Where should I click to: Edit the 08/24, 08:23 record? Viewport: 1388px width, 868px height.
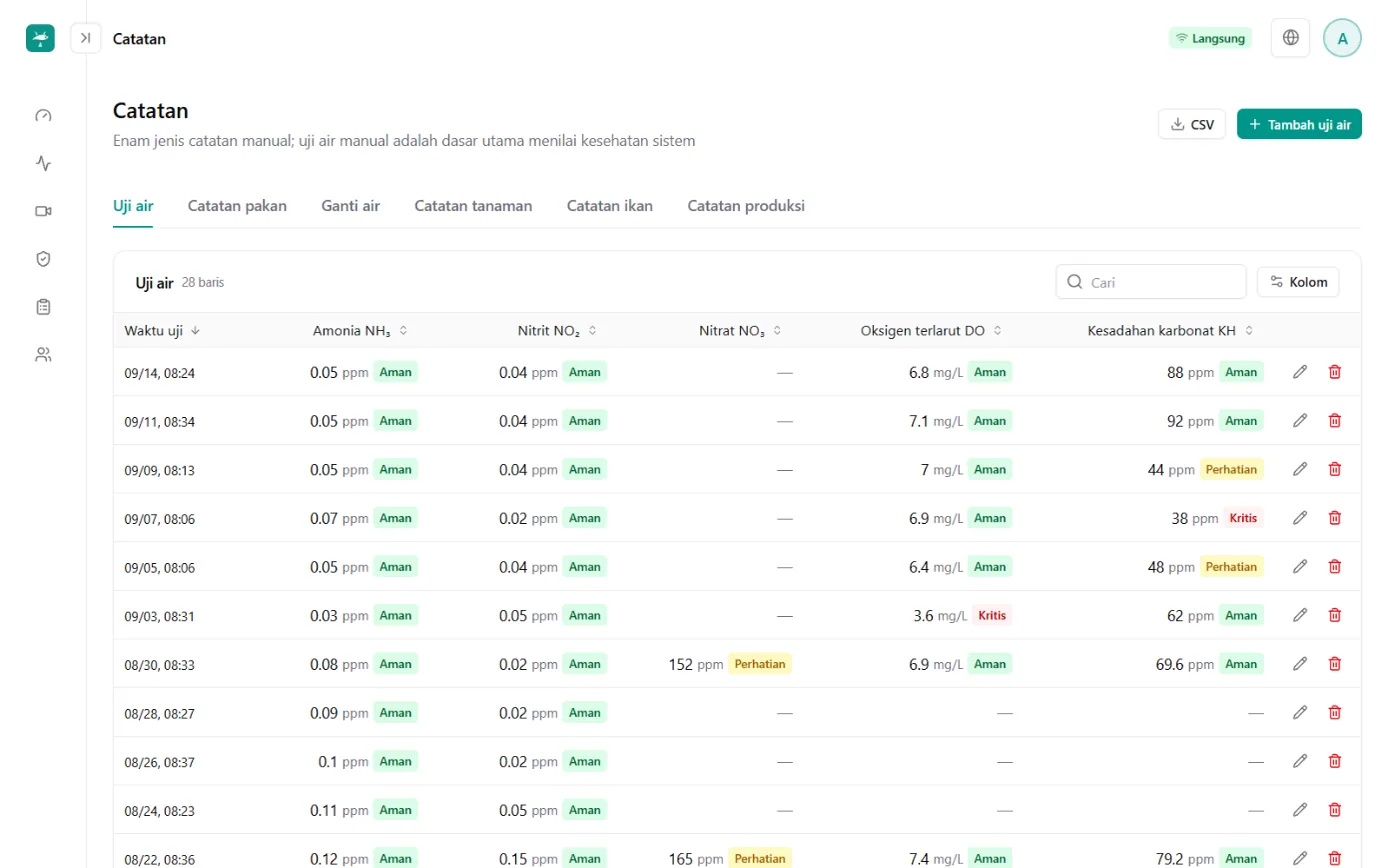click(x=1300, y=809)
